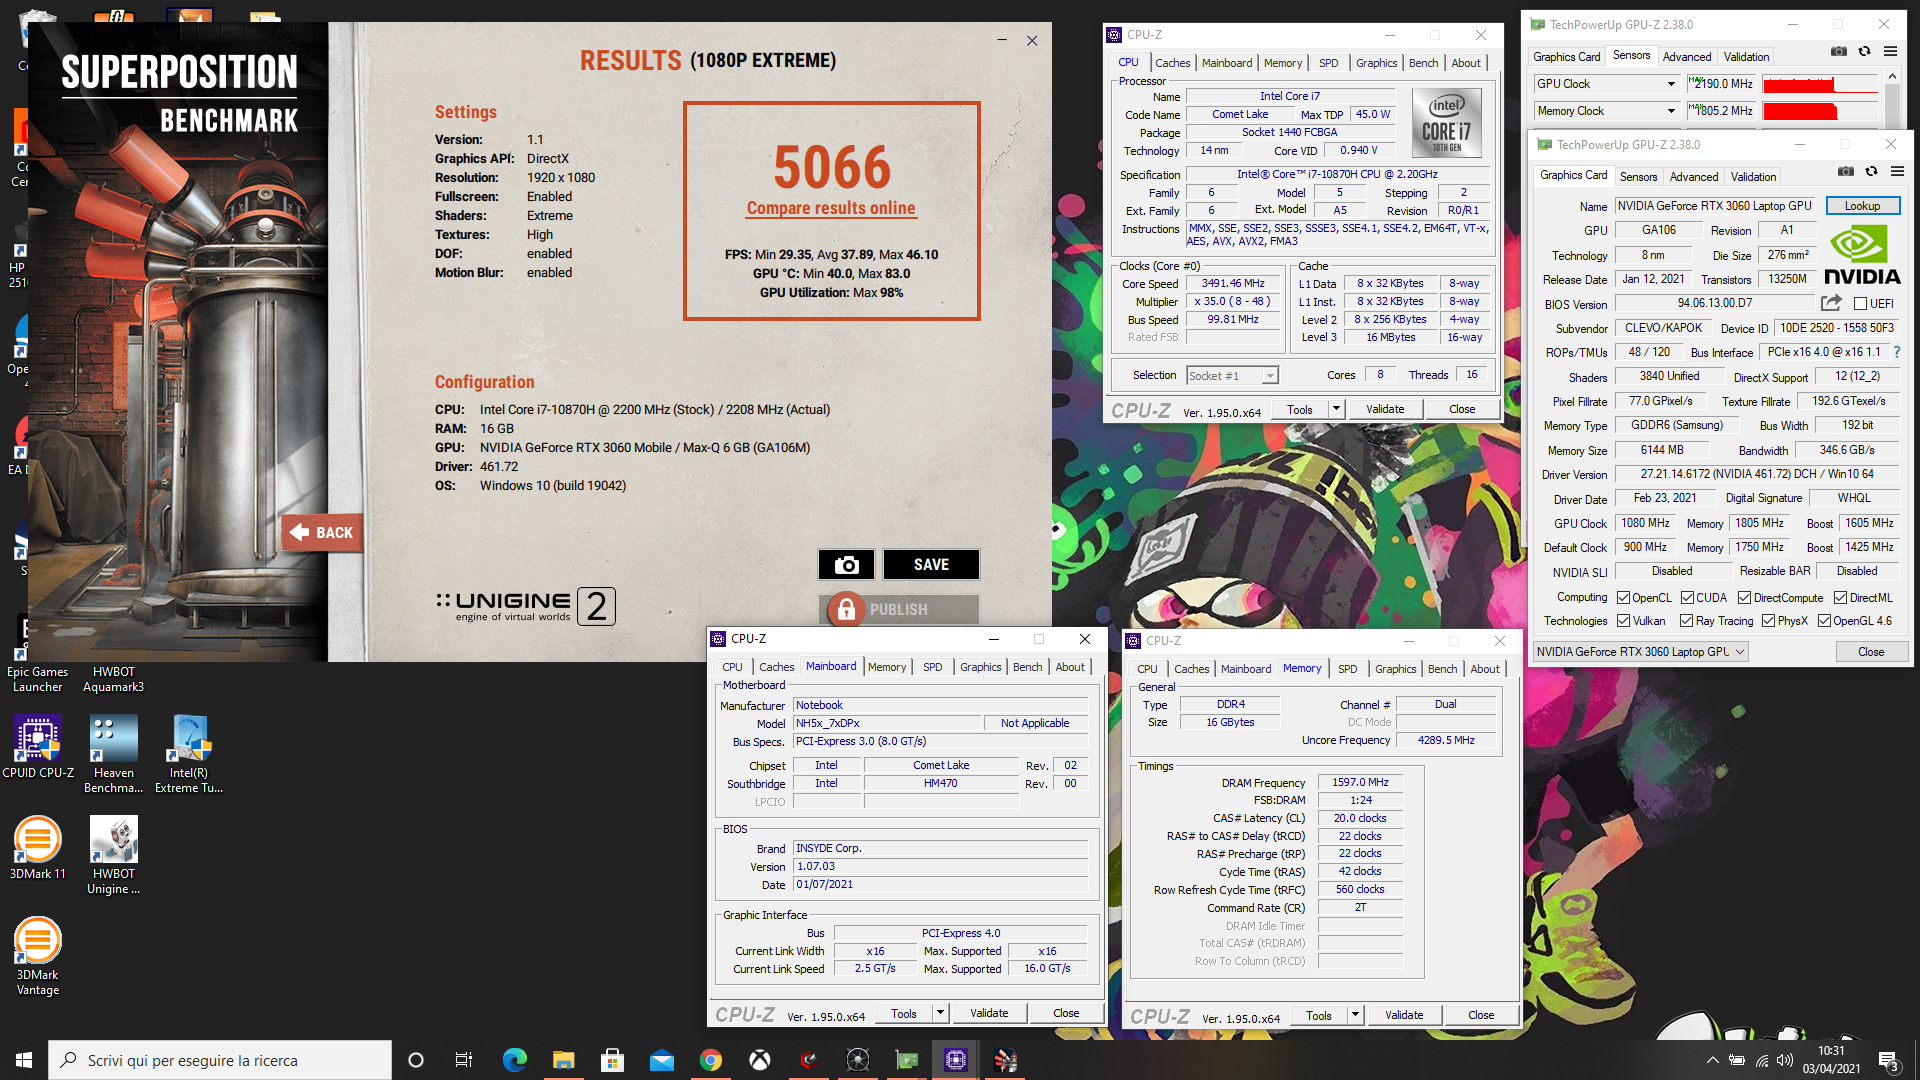Click the Lookup button in GPU-Z
The image size is (1920, 1080).
coord(1862,205)
